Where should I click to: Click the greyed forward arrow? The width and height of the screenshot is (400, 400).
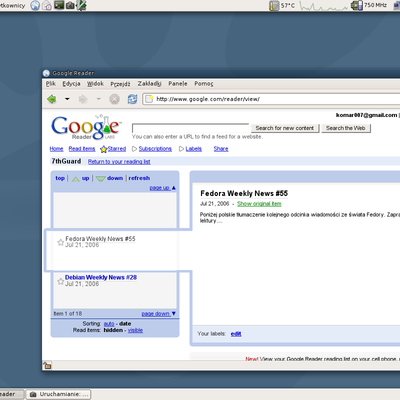point(83,99)
